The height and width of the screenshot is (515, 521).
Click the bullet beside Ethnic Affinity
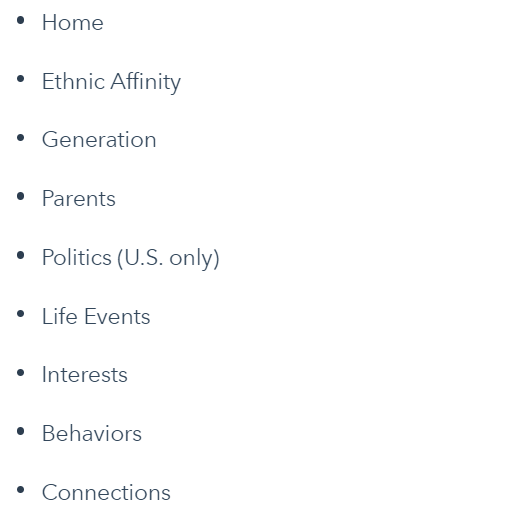point(20,79)
